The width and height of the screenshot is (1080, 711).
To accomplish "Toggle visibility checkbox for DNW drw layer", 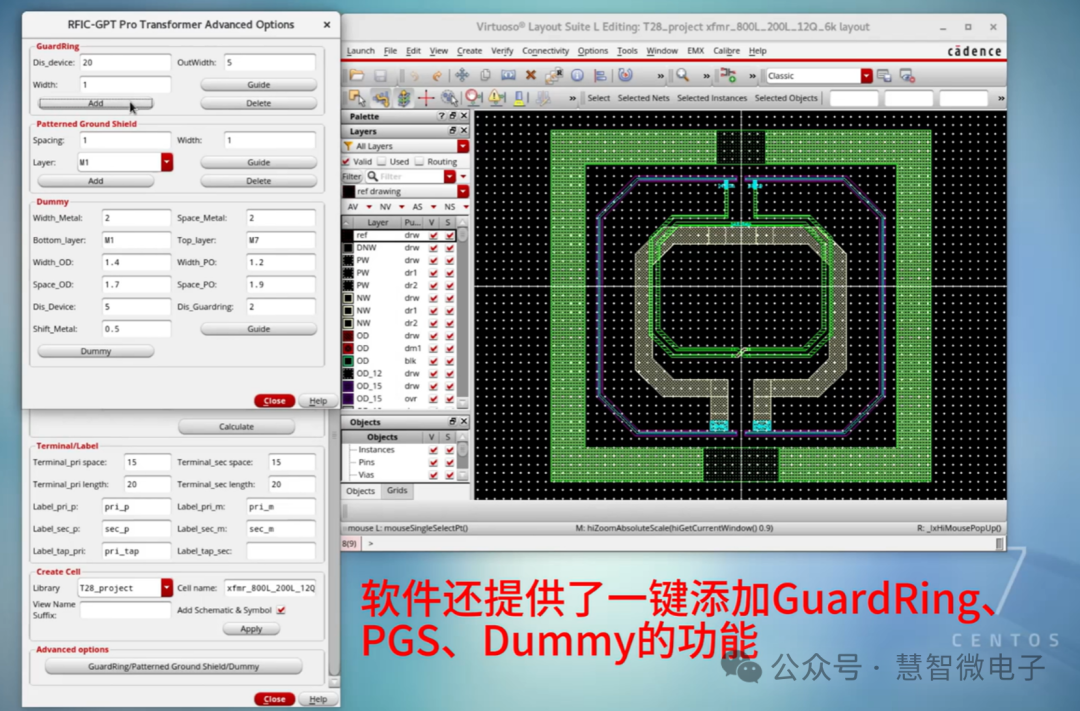I will [x=433, y=248].
